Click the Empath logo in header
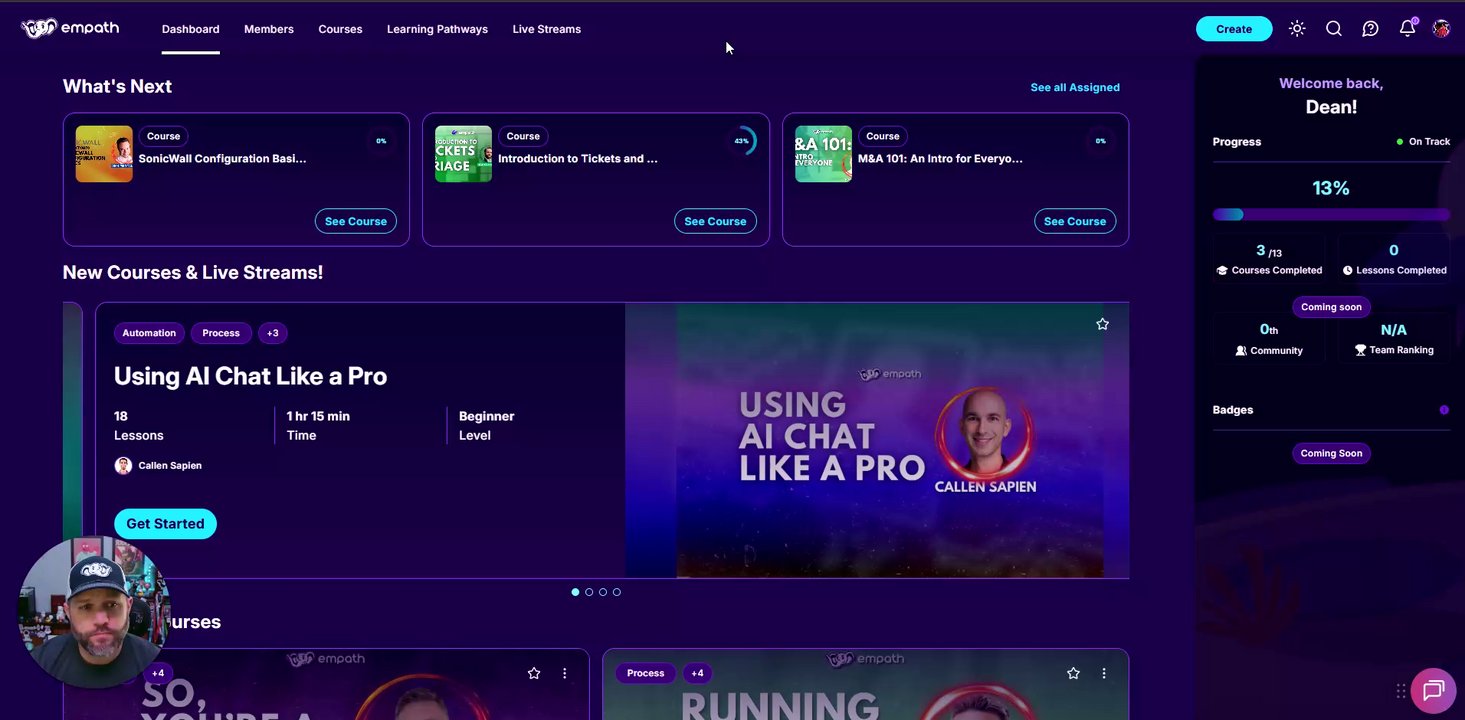 70,29
